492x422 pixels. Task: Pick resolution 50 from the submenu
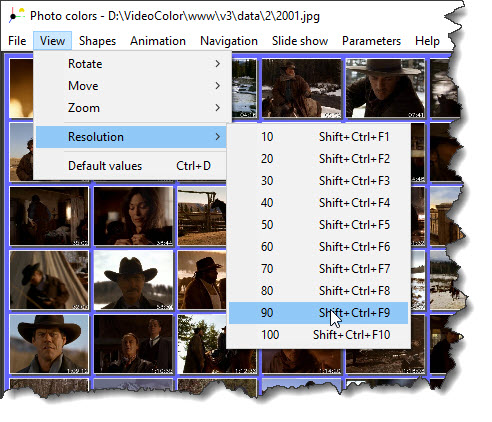coord(318,225)
